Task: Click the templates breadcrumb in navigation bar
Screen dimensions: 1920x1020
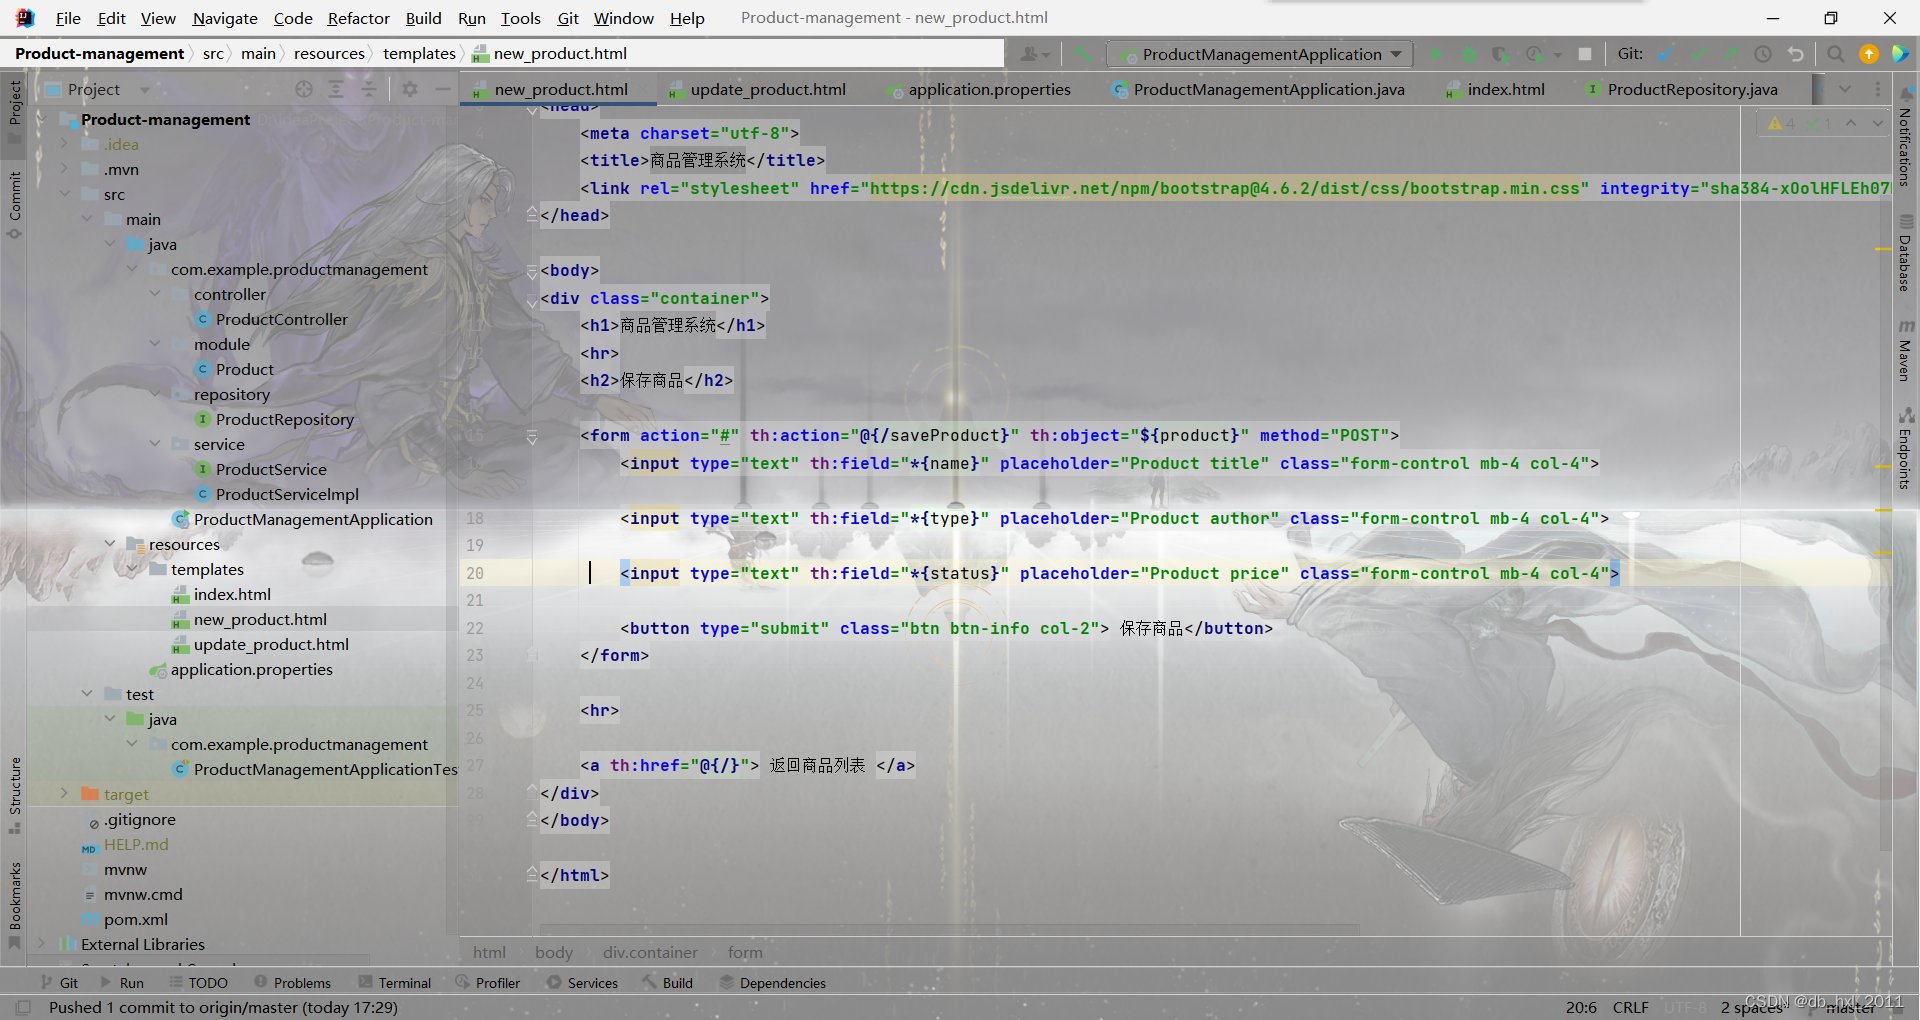Action: 419,53
